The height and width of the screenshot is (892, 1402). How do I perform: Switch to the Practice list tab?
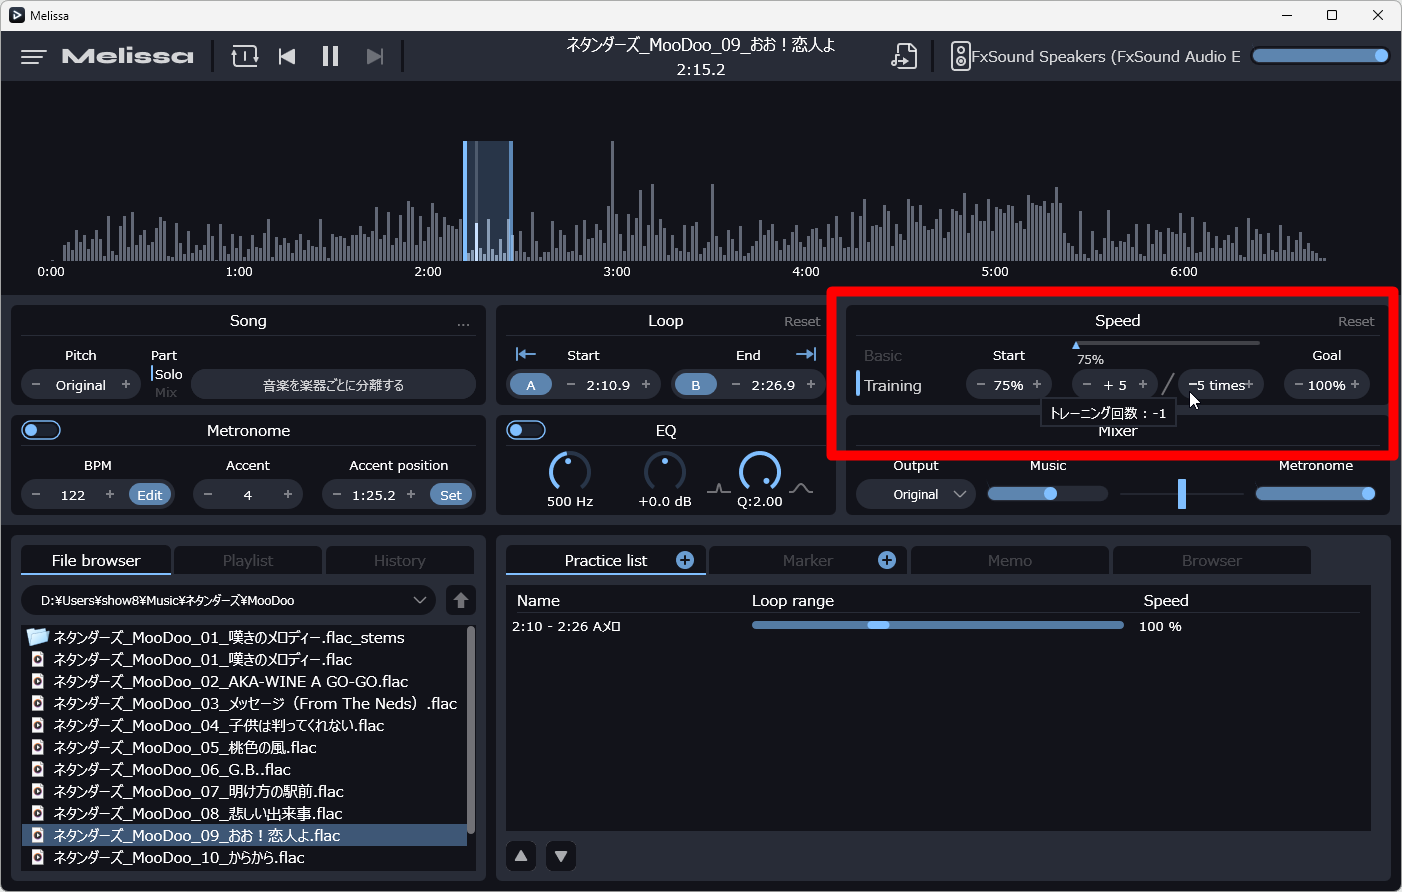click(606, 561)
